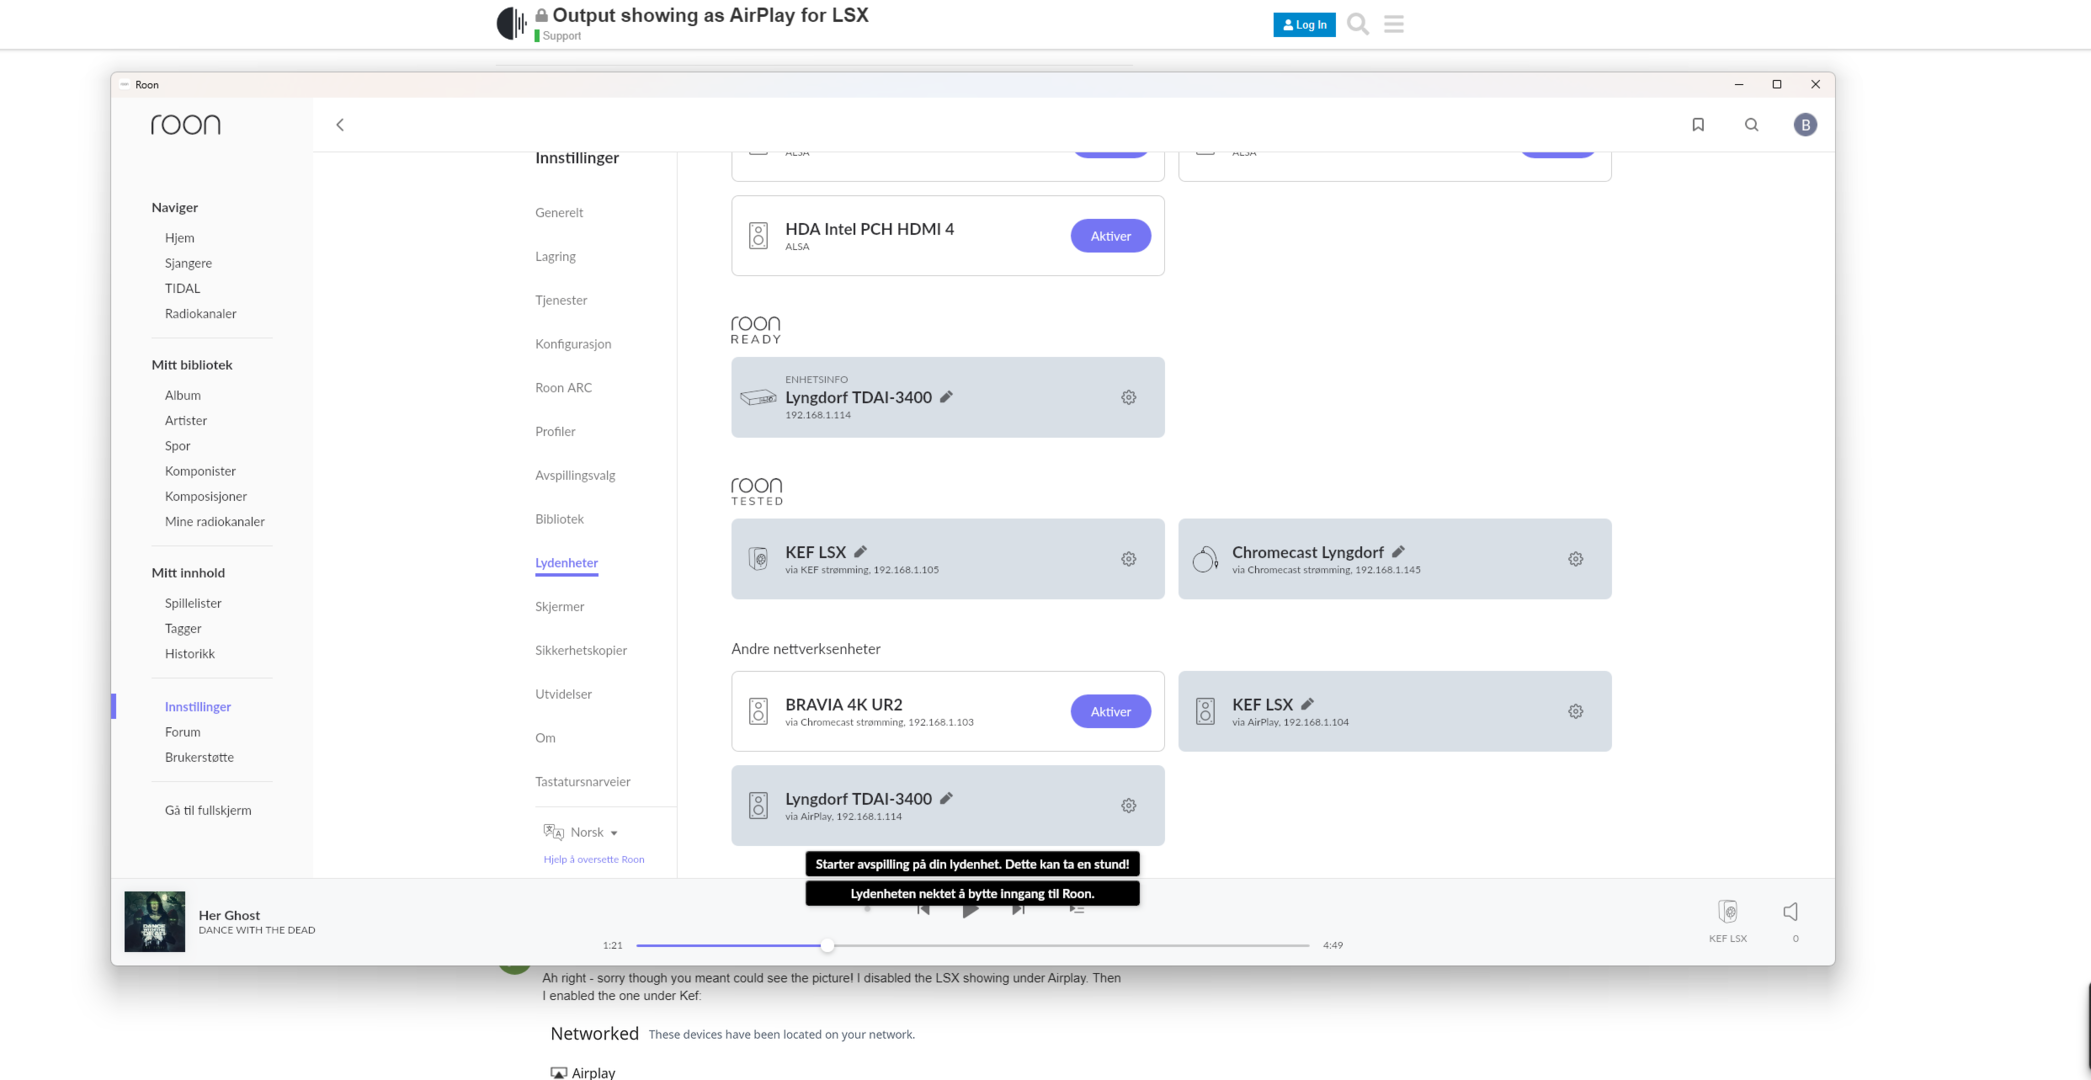Select the Lagring settings tab

pos(555,256)
